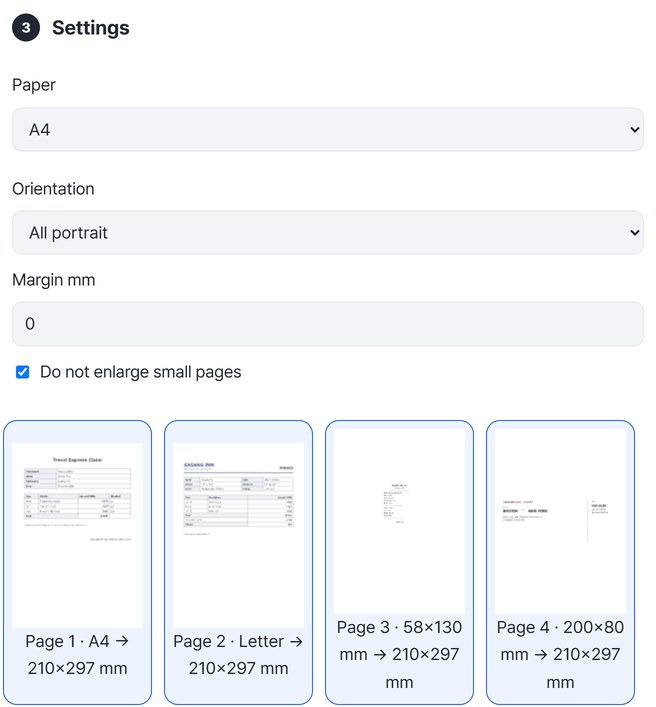Open the Orientation dropdown showing All portrait
656x707 pixels.
328,233
